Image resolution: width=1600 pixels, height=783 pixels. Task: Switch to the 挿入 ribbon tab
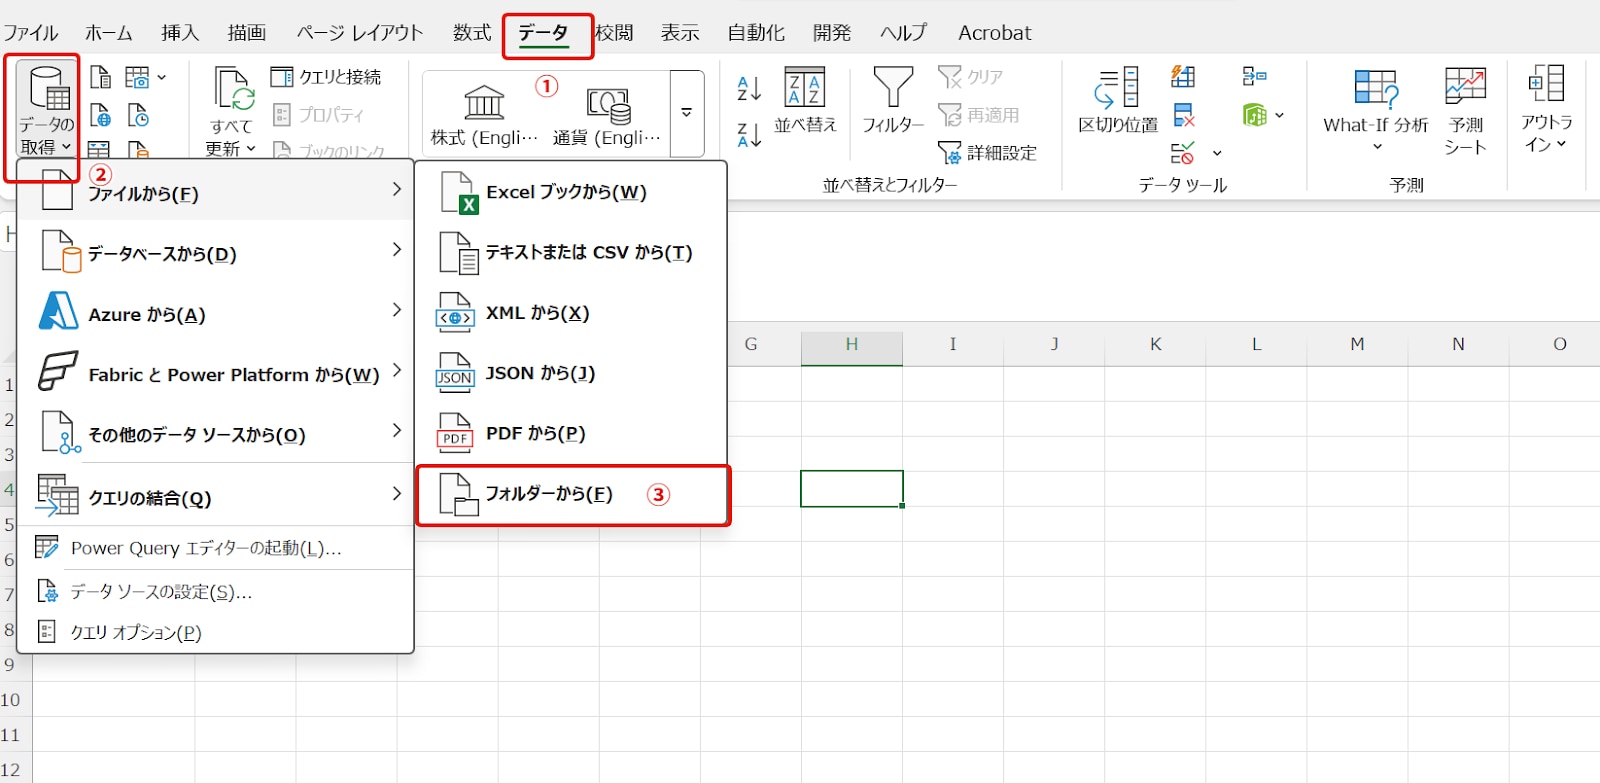pyautogui.click(x=180, y=33)
